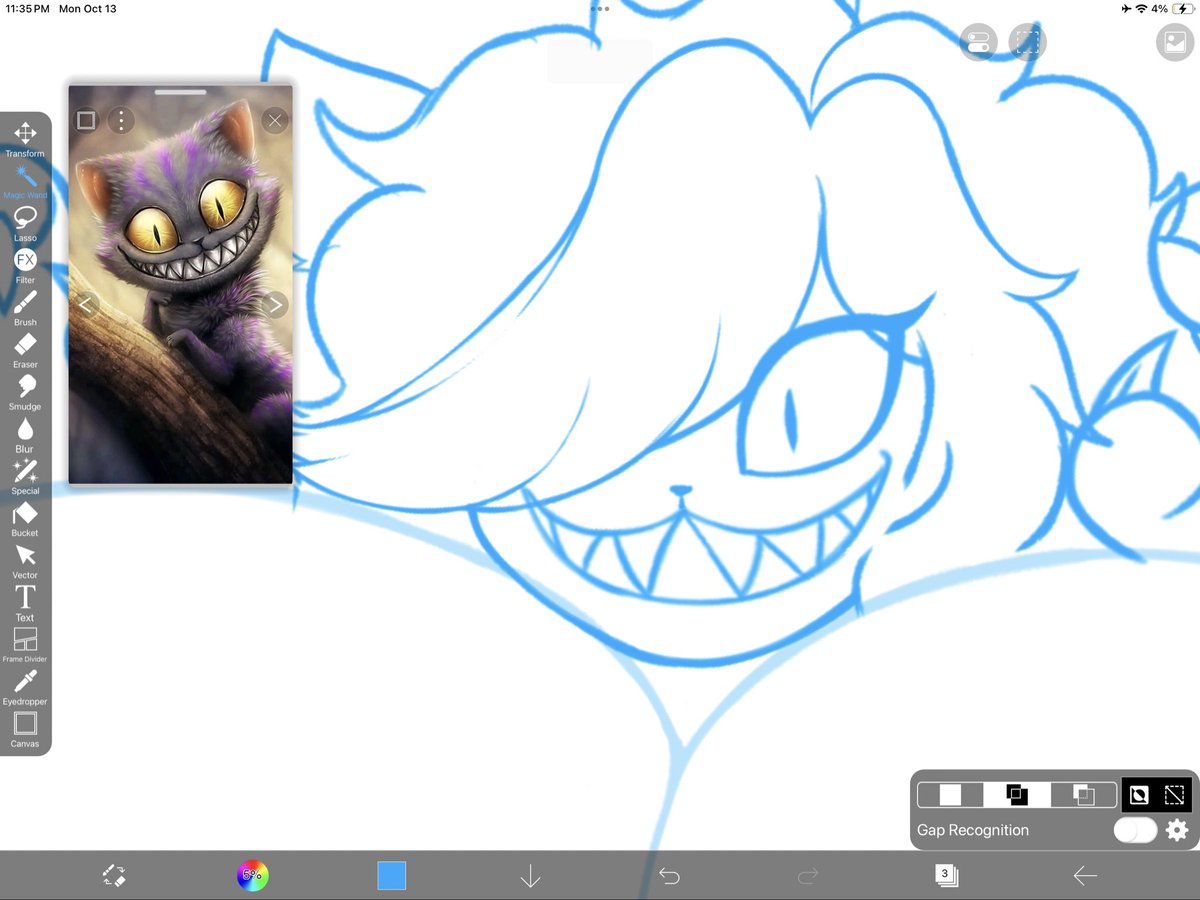Select the Brush tool
The height and width of the screenshot is (900, 1200).
click(25, 308)
